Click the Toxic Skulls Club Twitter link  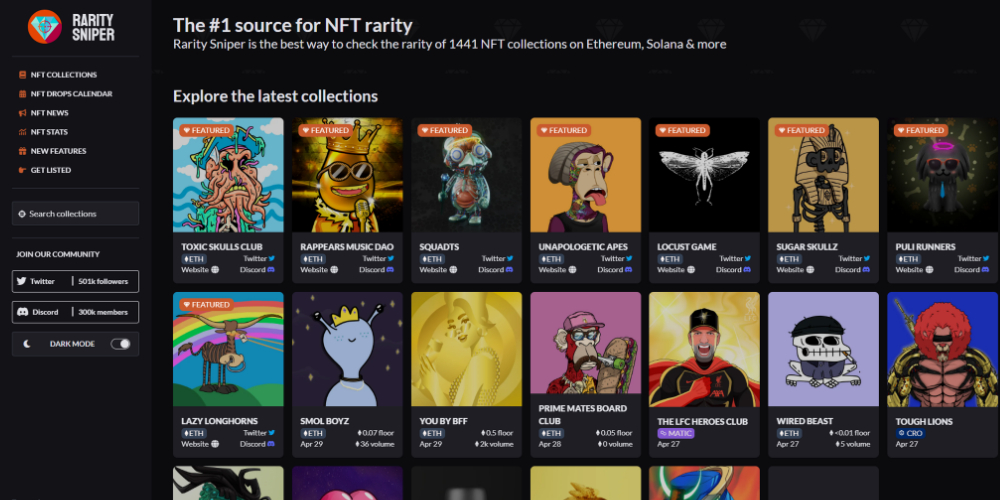coord(259,259)
